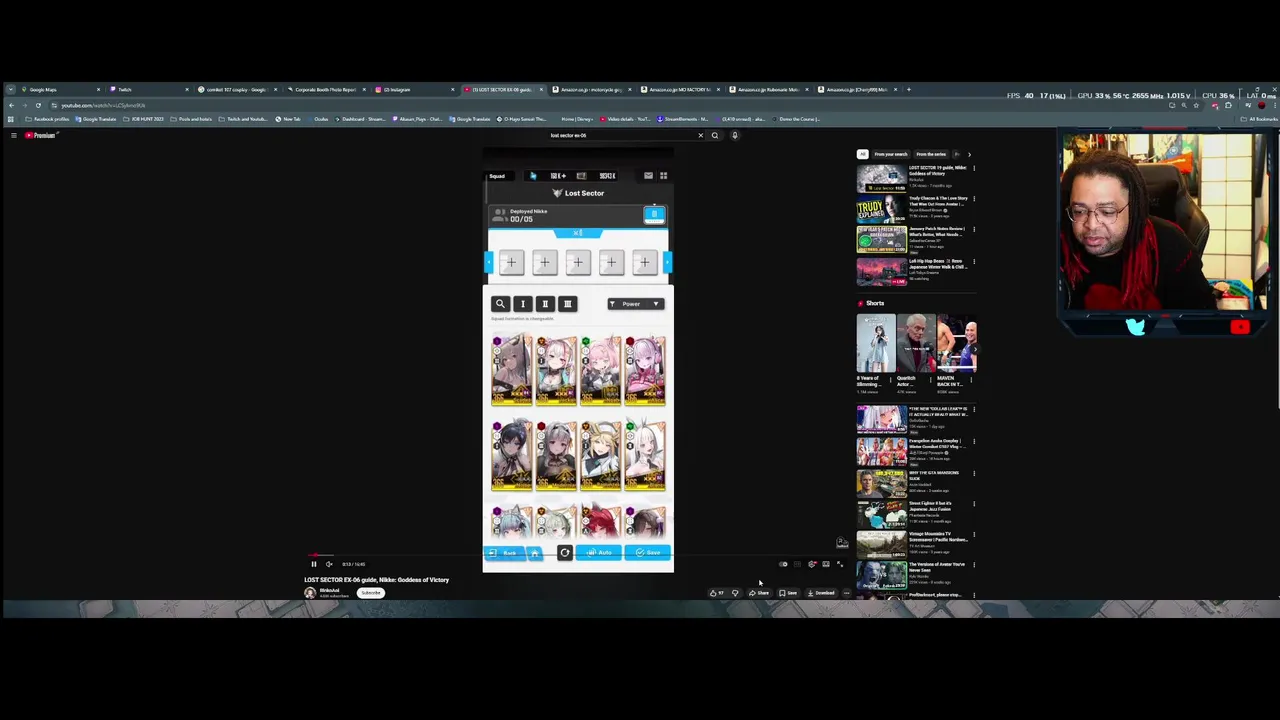Seek using the red video progress bar
Screen dimensions: 1280x720
point(578,555)
